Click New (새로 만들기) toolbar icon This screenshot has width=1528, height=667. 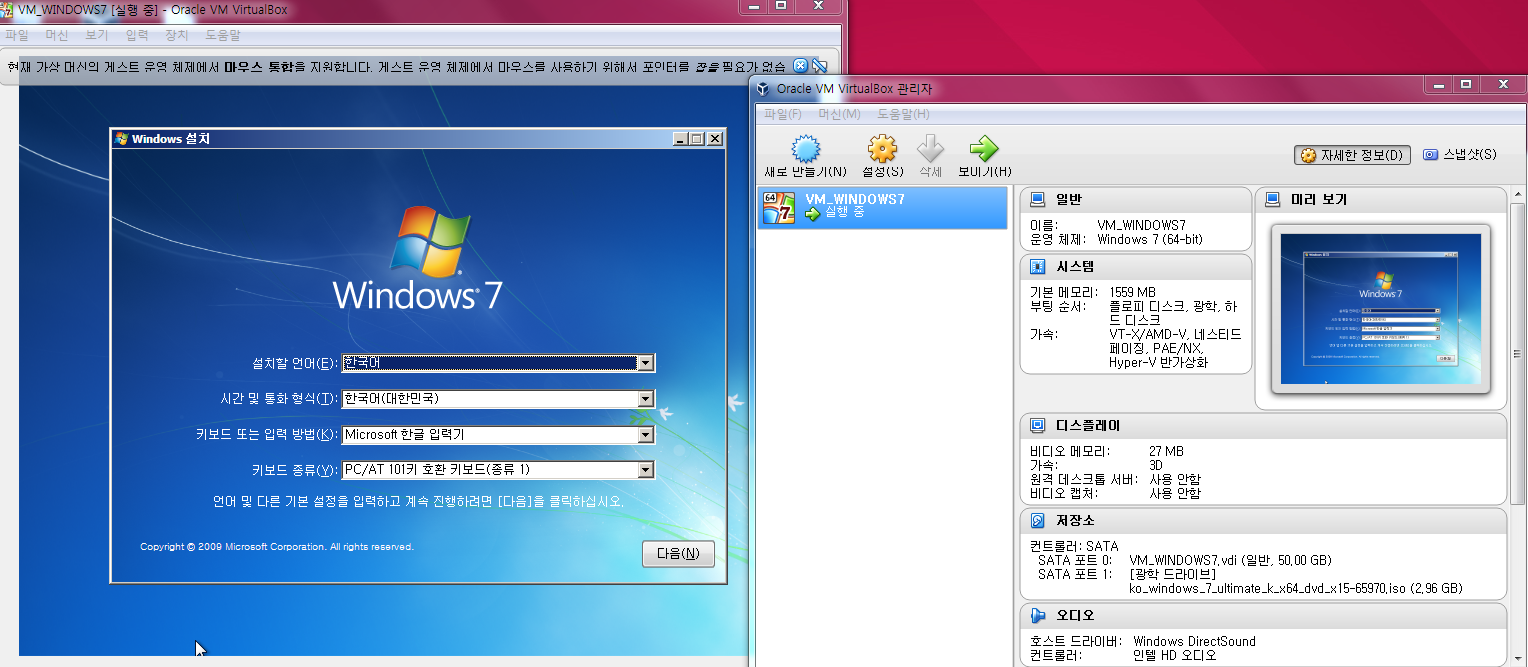[x=806, y=150]
